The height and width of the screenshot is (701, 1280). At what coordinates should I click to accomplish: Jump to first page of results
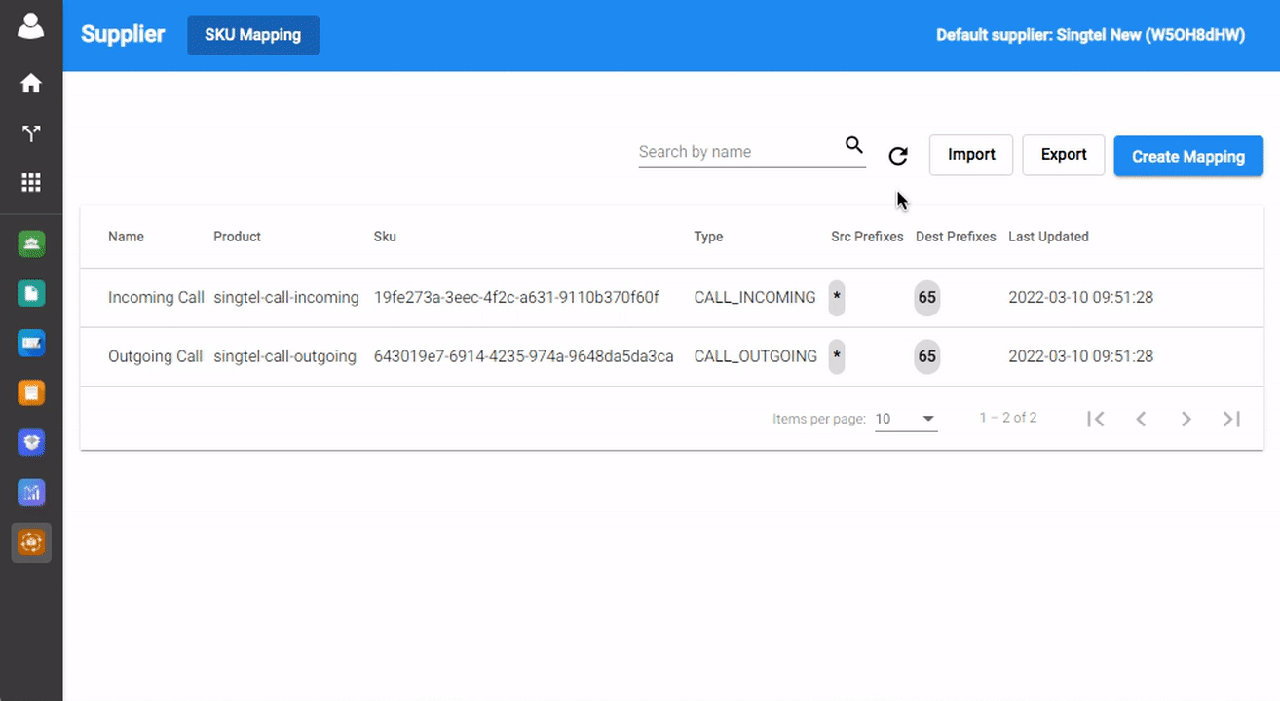tap(1096, 419)
